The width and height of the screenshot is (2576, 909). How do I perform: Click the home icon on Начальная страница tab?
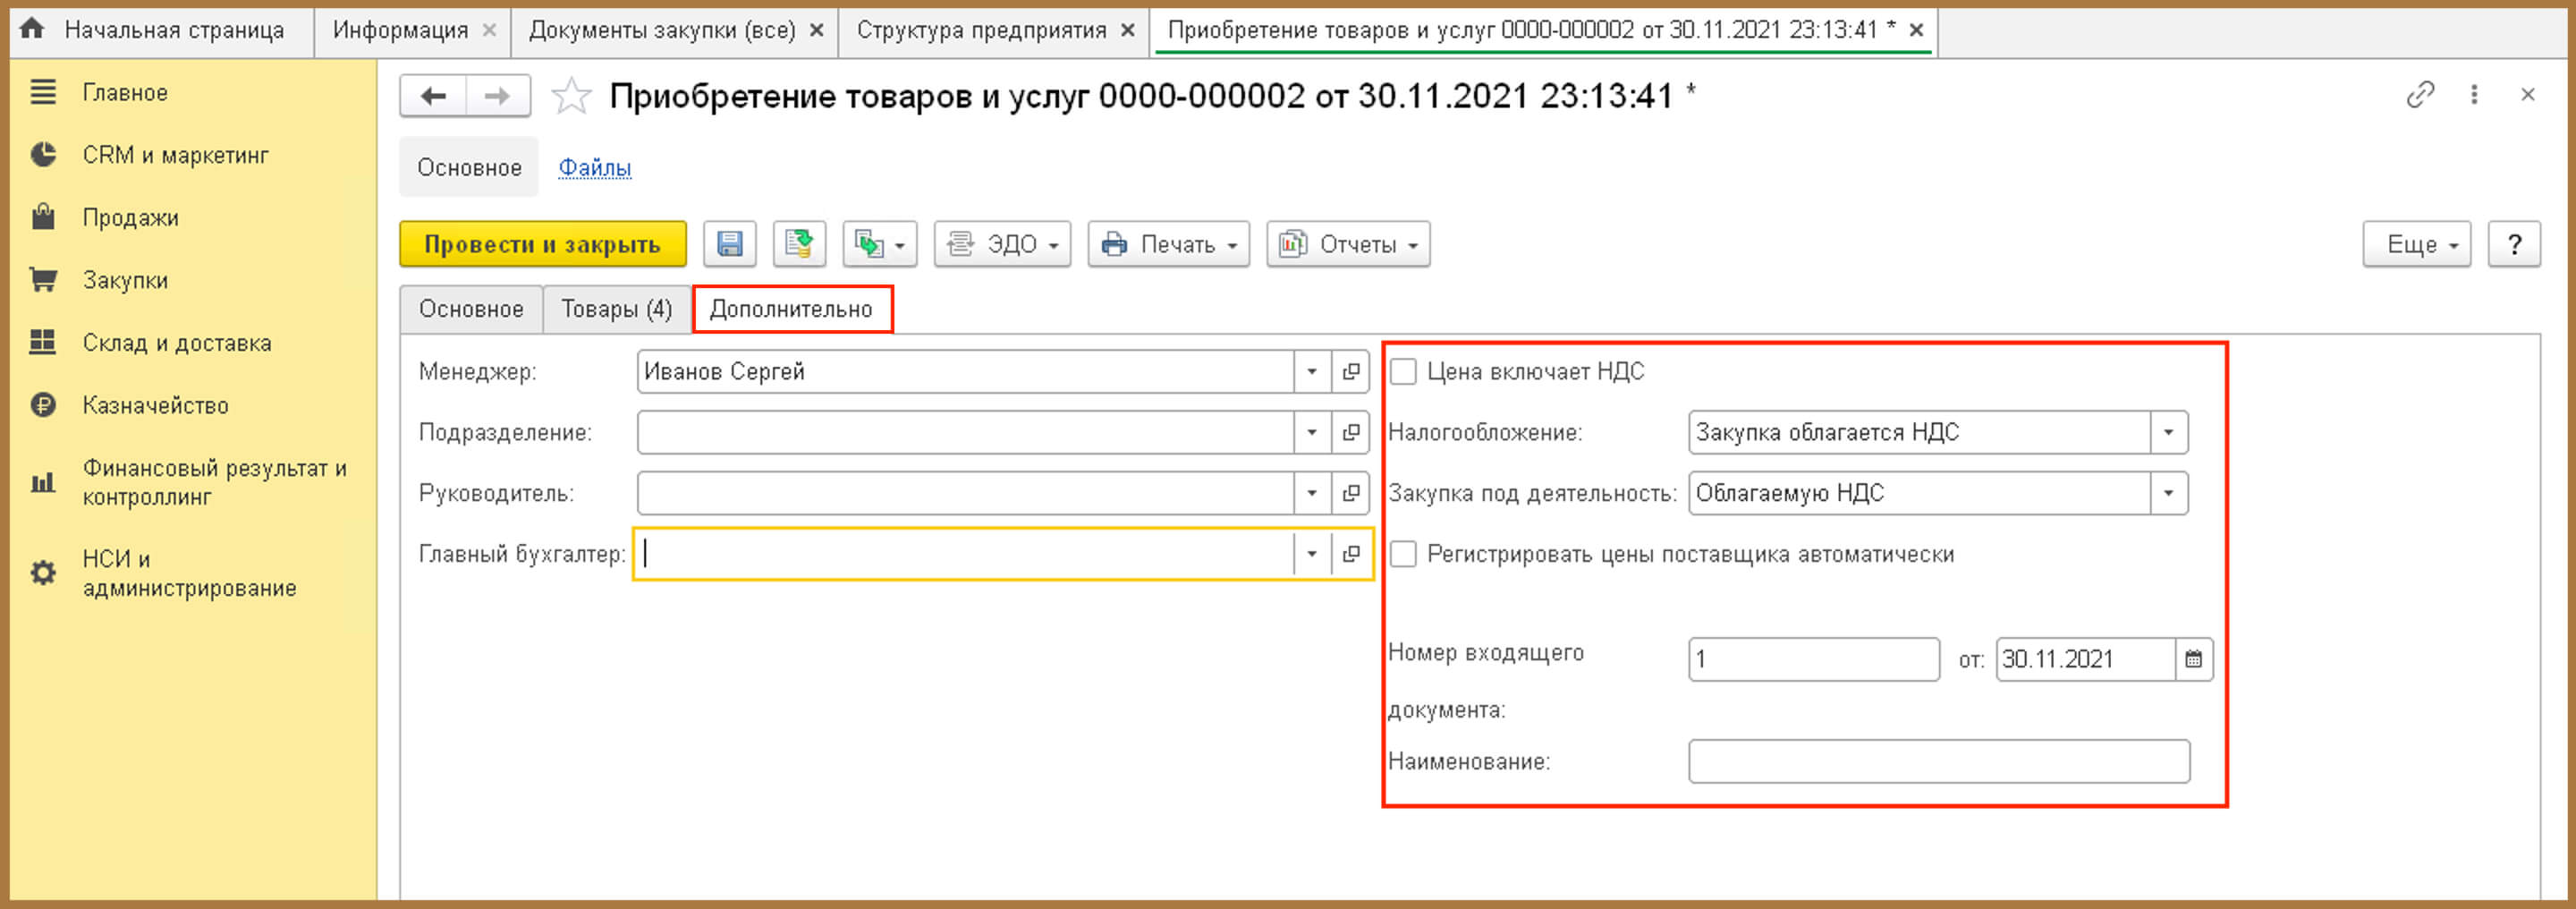(x=32, y=28)
